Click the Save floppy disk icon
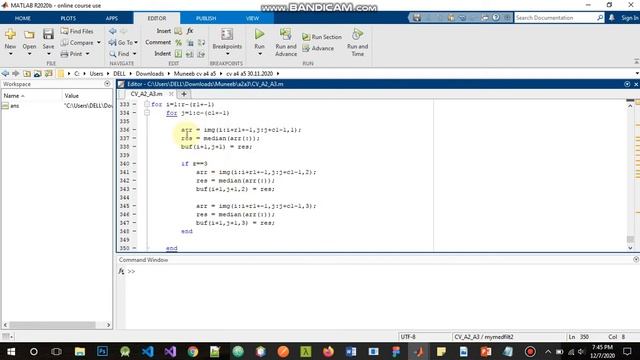 tap(48, 34)
